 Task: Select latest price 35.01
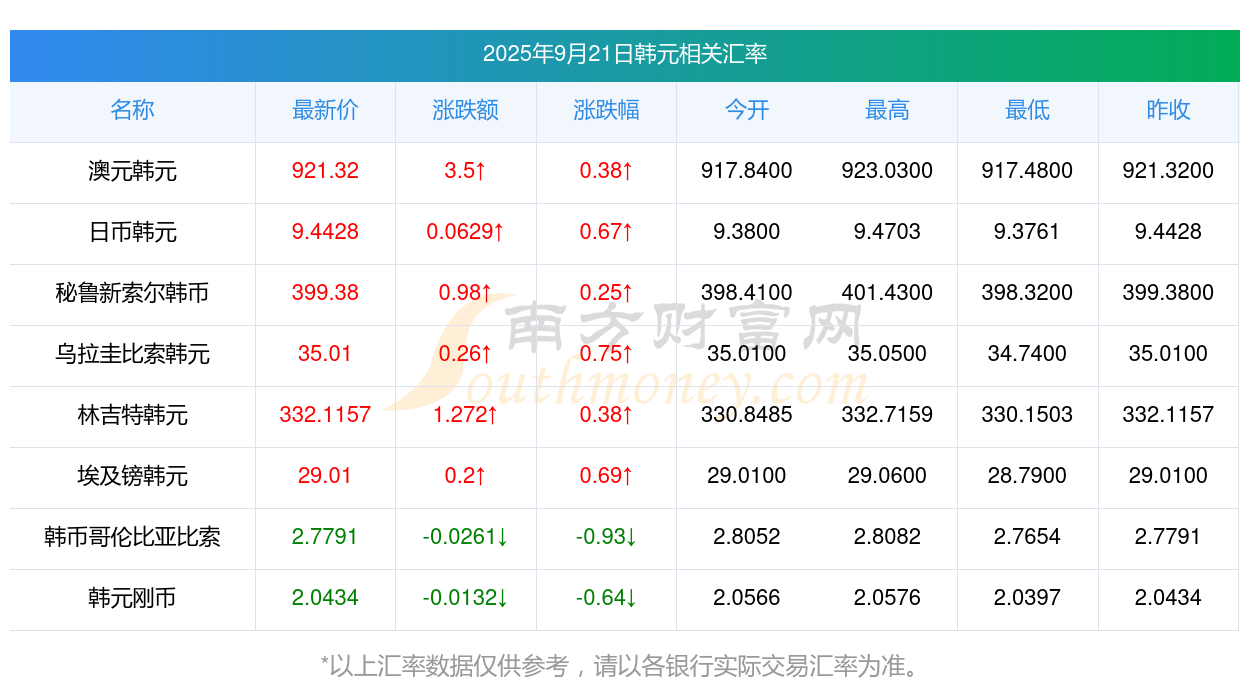tap(325, 354)
